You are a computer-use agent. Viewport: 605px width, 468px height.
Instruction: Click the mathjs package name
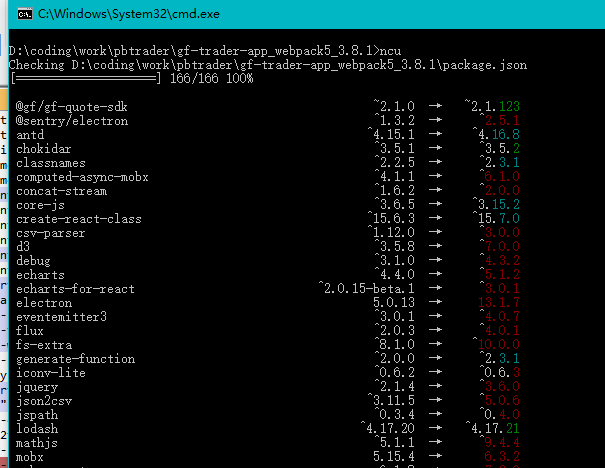tap(37, 443)
